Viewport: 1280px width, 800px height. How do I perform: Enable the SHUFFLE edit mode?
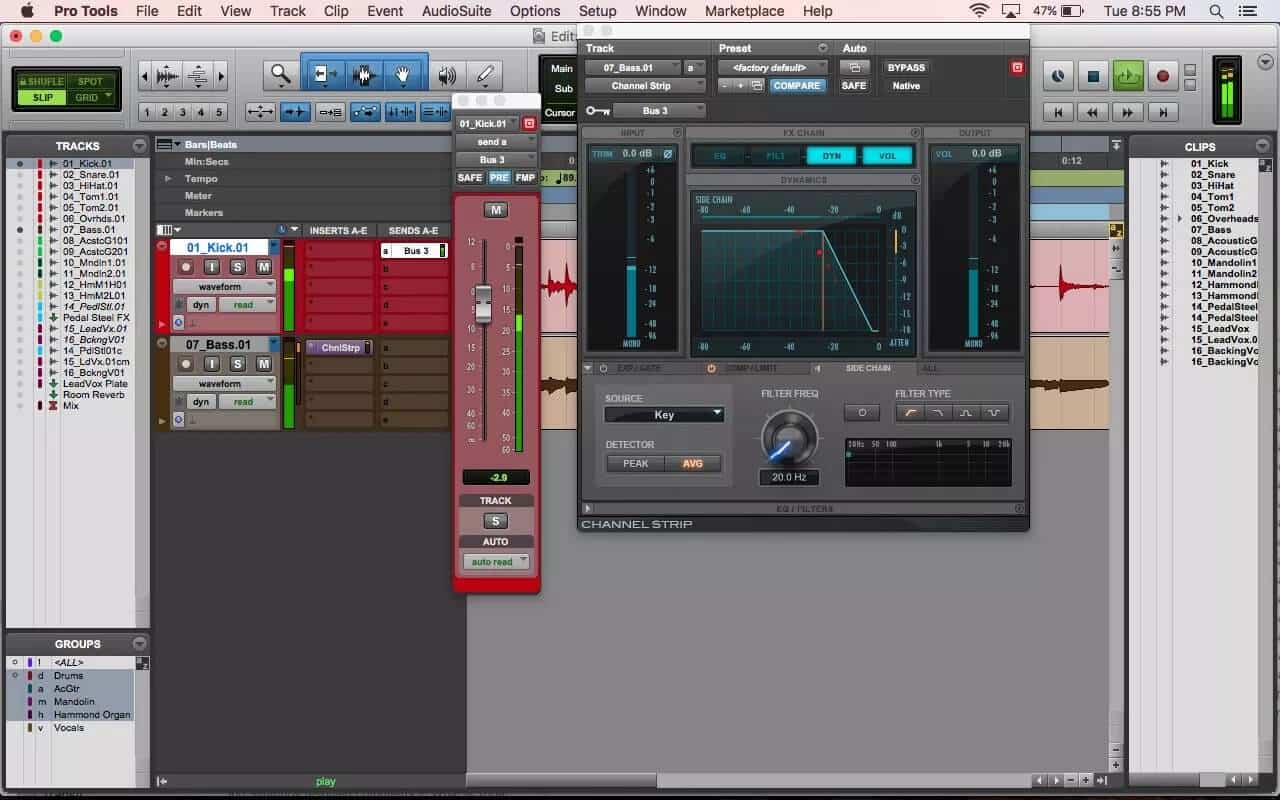[x=43, y=82]
